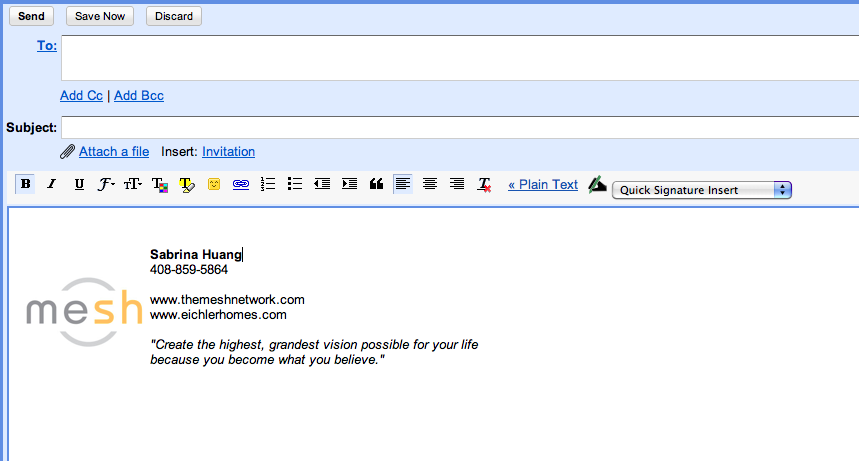
Task: Open the text color picker
Action: [160, 184]
